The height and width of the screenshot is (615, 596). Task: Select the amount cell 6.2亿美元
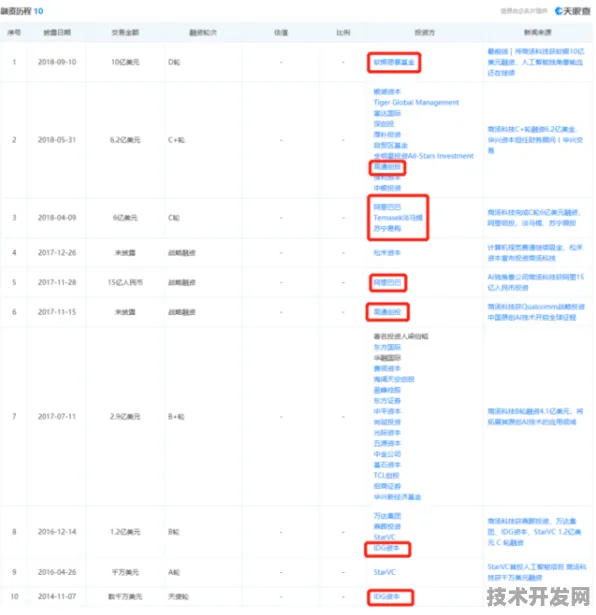coord(125,140)
